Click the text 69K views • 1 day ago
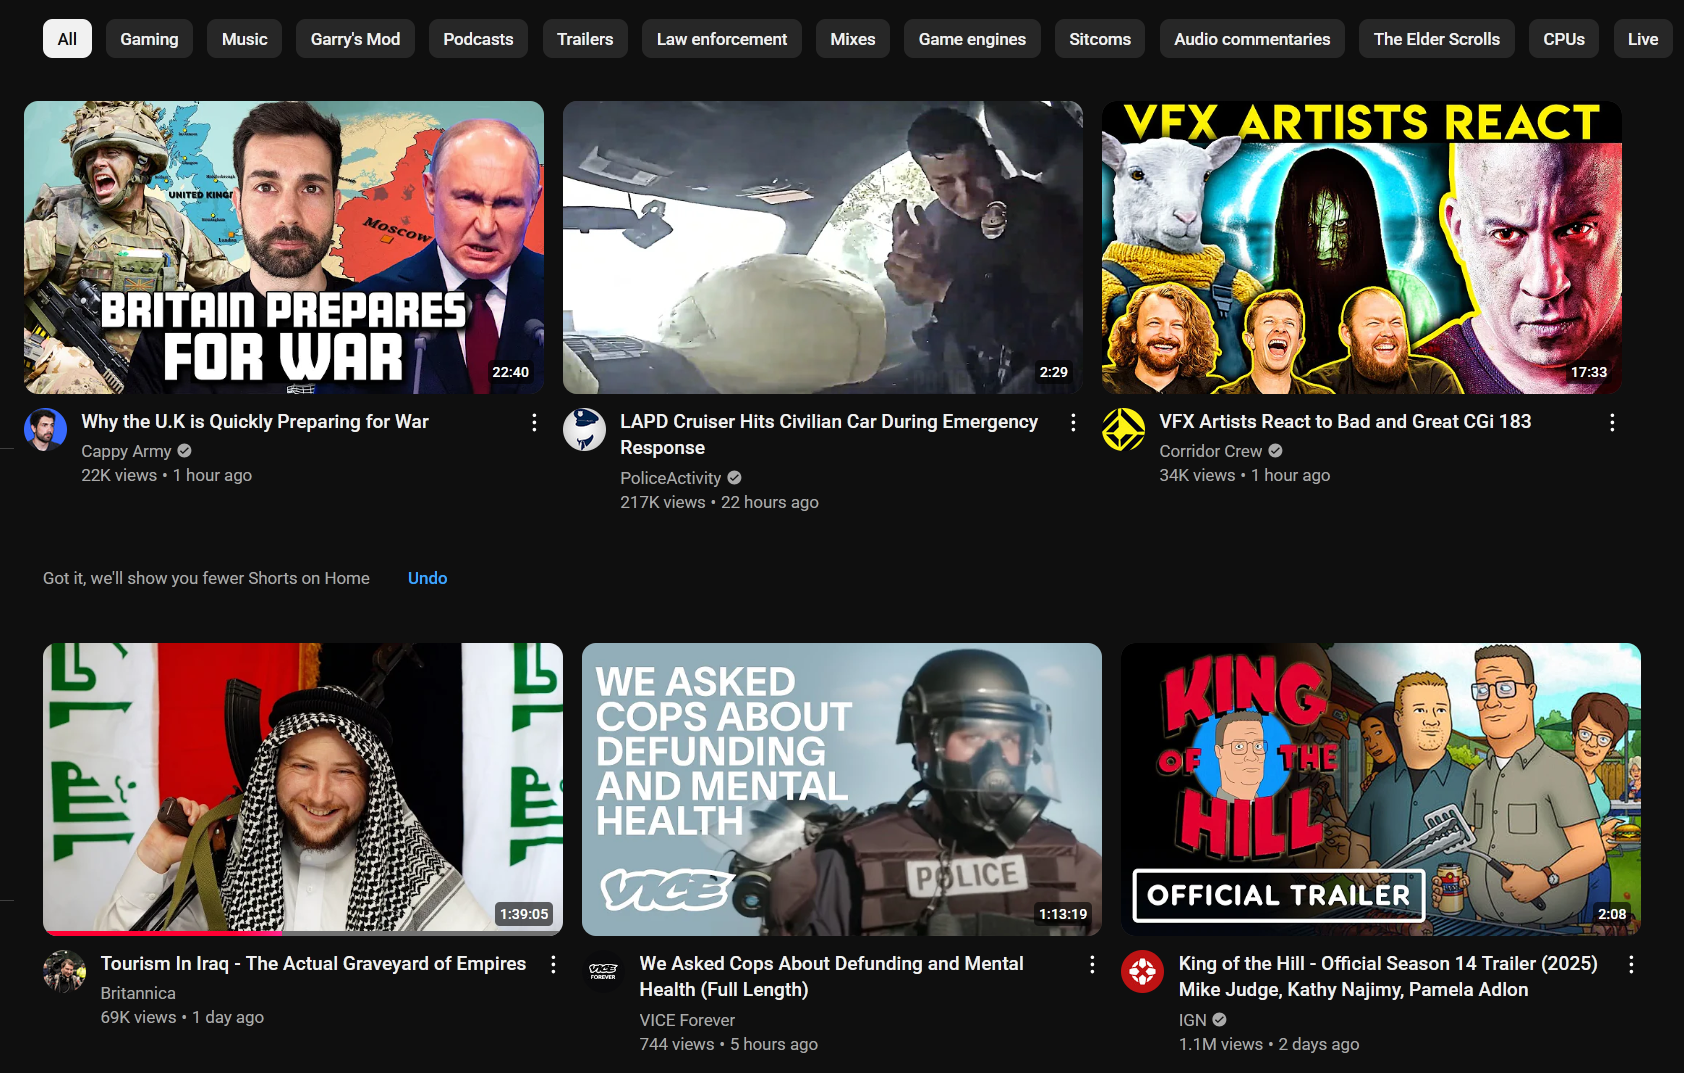1684x1073 pixels. click(182, 1017)
